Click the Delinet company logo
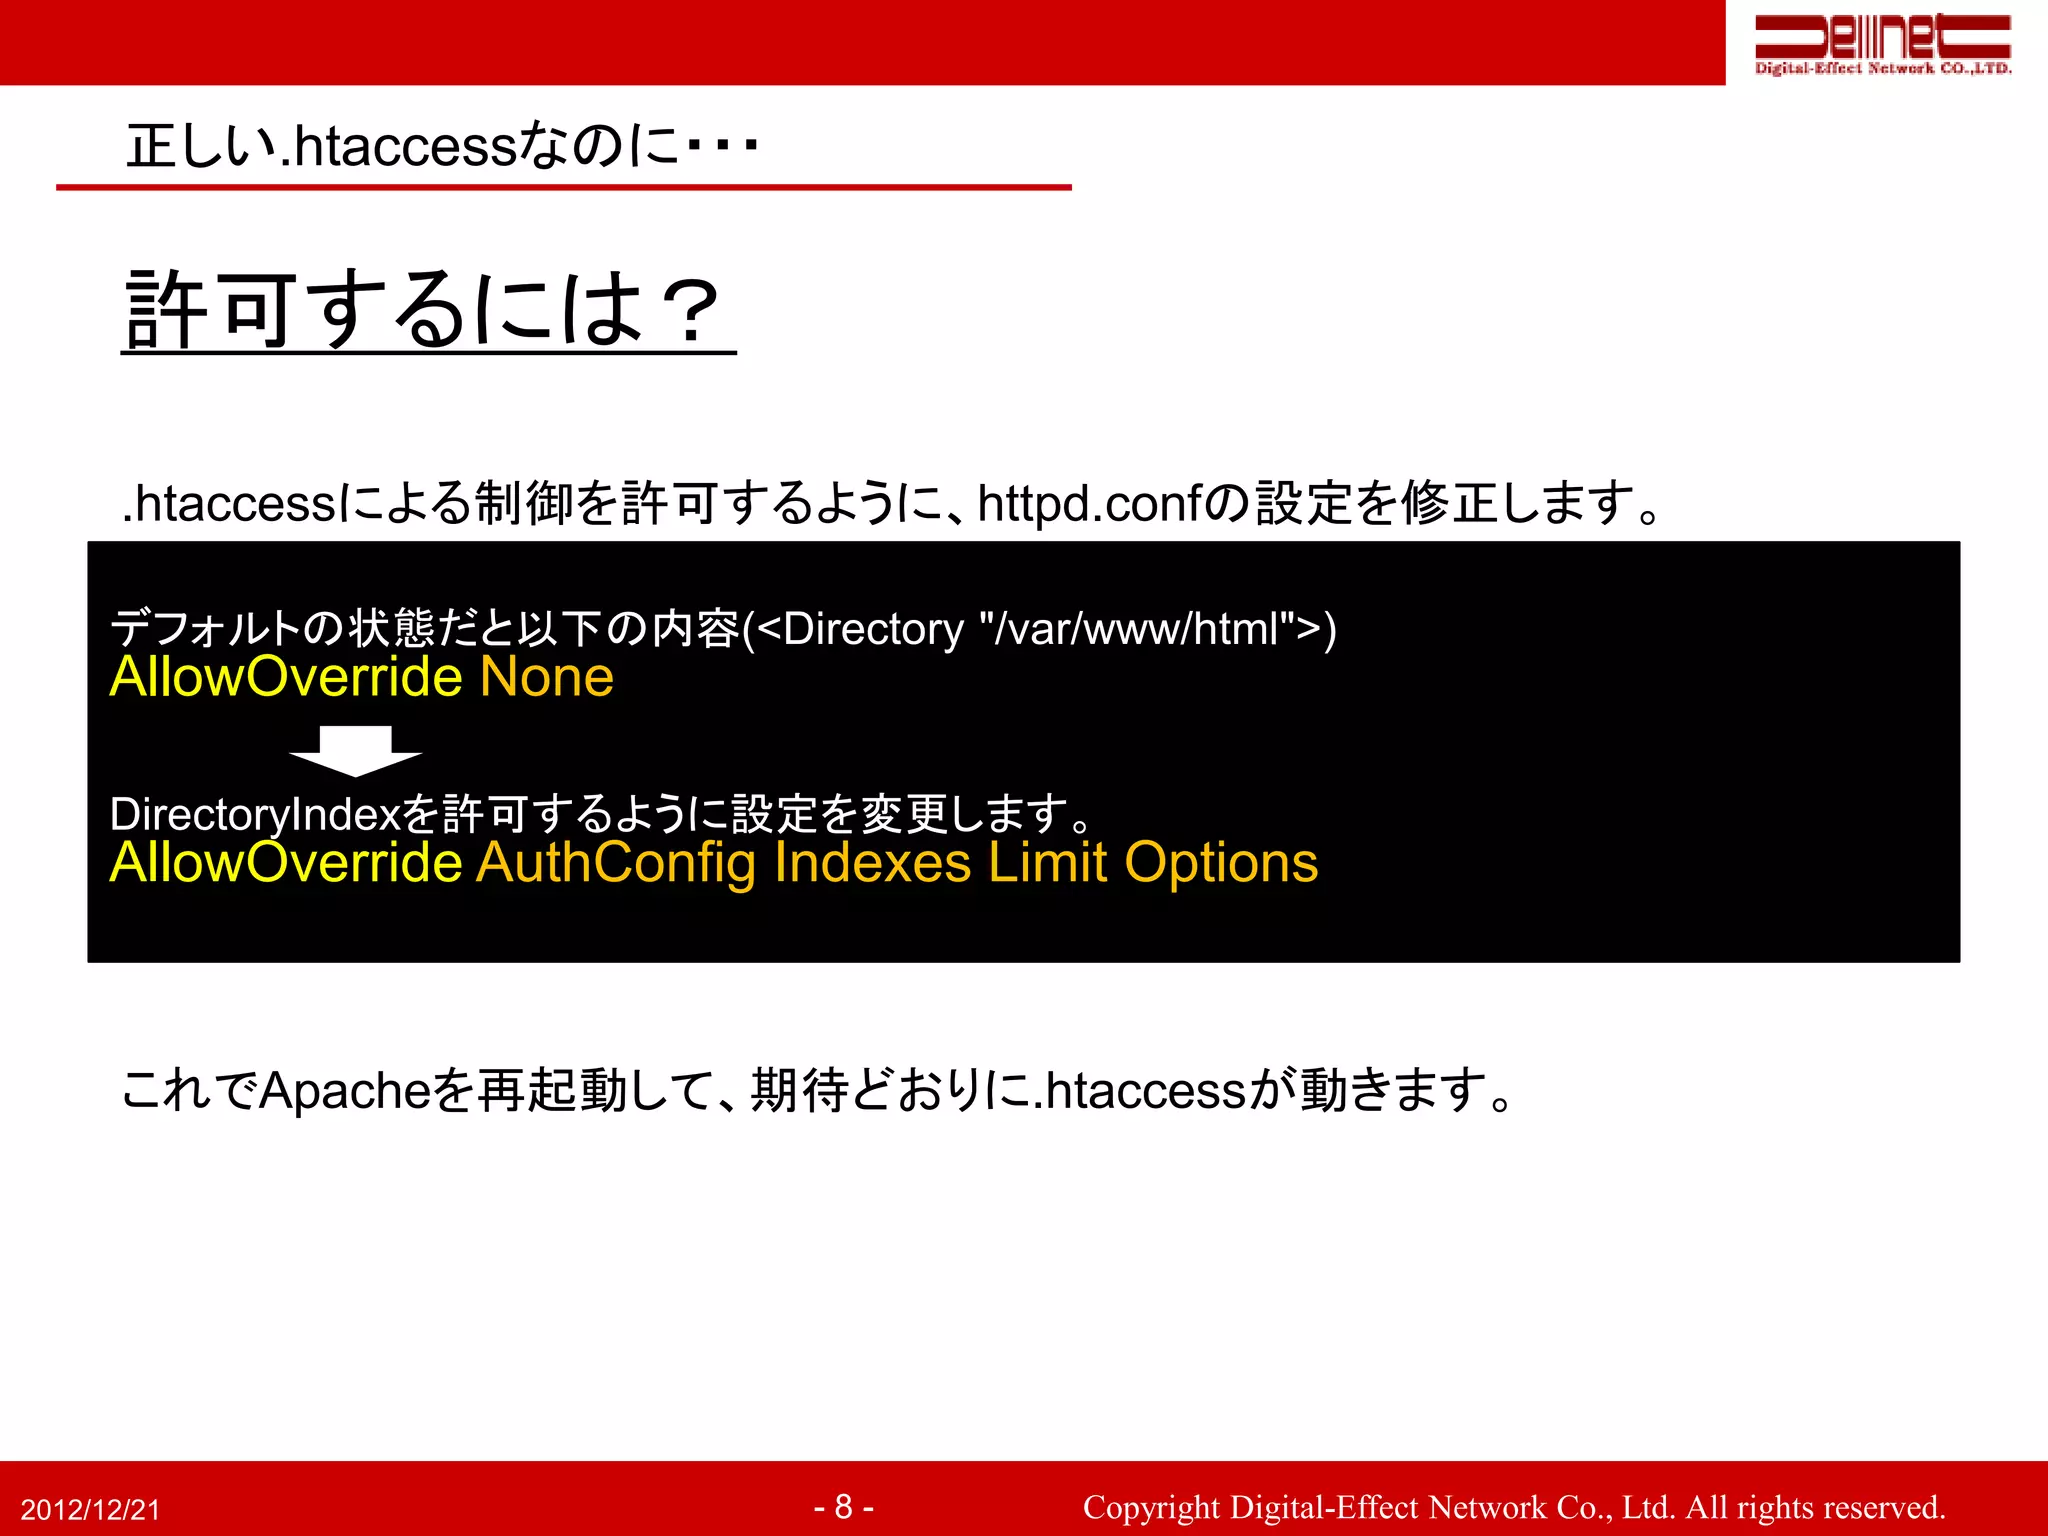 (x=1883, y=44)
